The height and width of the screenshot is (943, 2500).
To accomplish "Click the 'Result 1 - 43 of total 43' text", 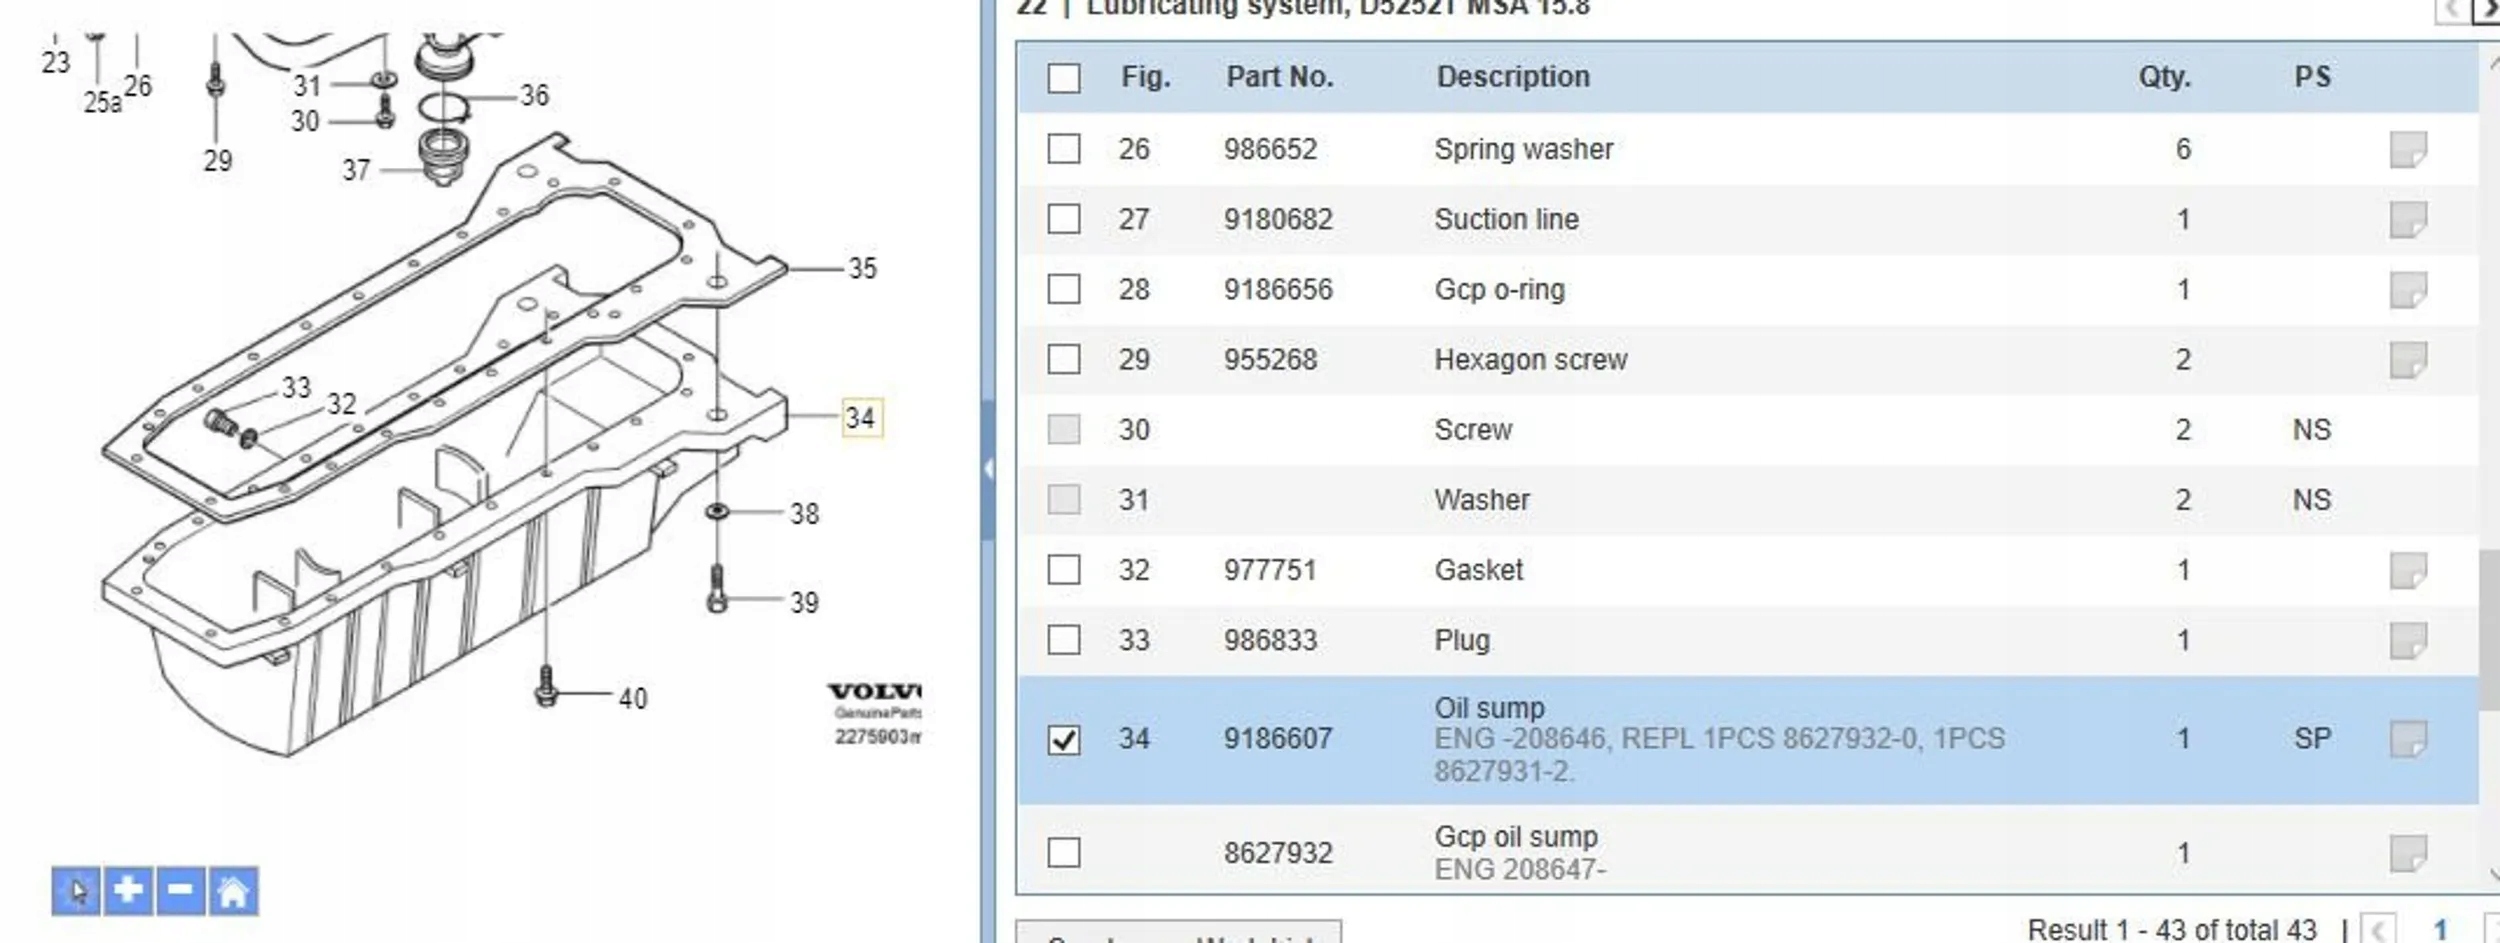I will pos(2172,930).
